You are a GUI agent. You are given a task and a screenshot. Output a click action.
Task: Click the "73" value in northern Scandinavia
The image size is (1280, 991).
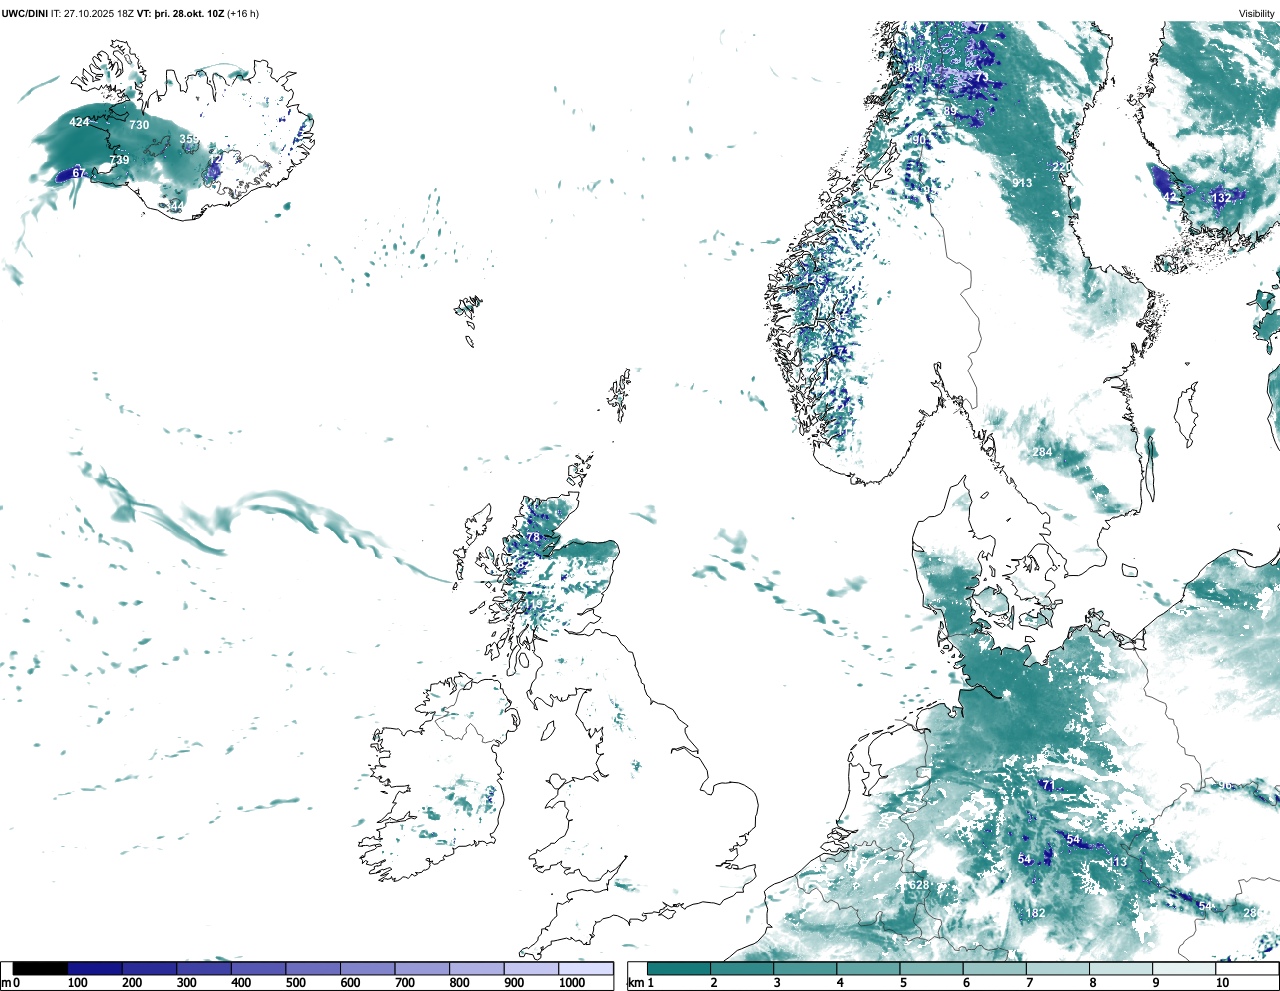pyautogui.click(x=981, y=78)
